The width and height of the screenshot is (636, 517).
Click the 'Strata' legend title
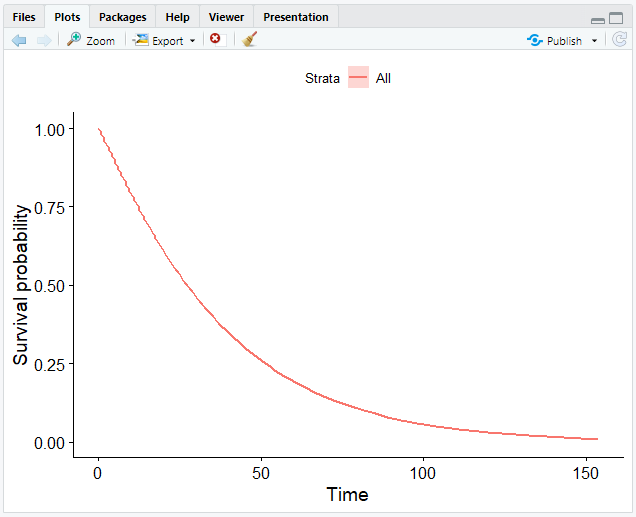point(322,78)
